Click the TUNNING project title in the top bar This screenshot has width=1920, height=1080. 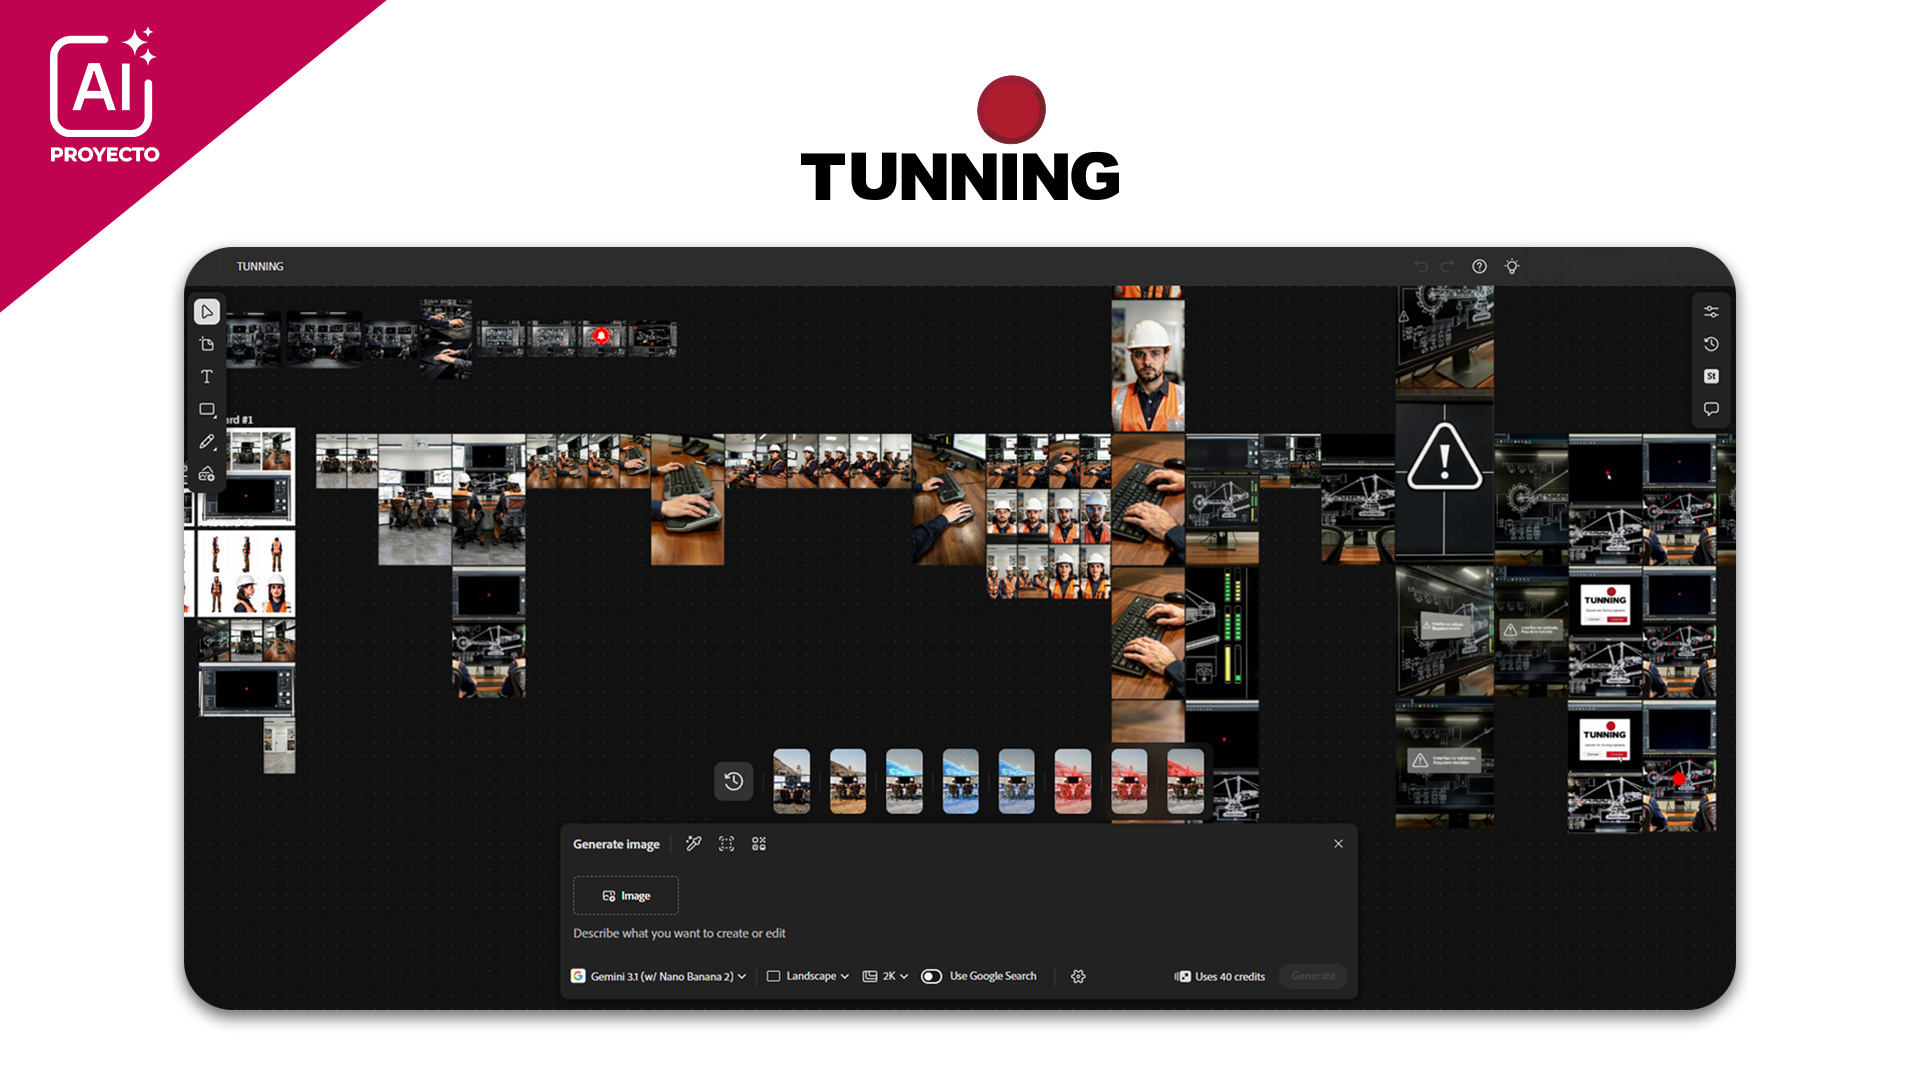[260, 266]
